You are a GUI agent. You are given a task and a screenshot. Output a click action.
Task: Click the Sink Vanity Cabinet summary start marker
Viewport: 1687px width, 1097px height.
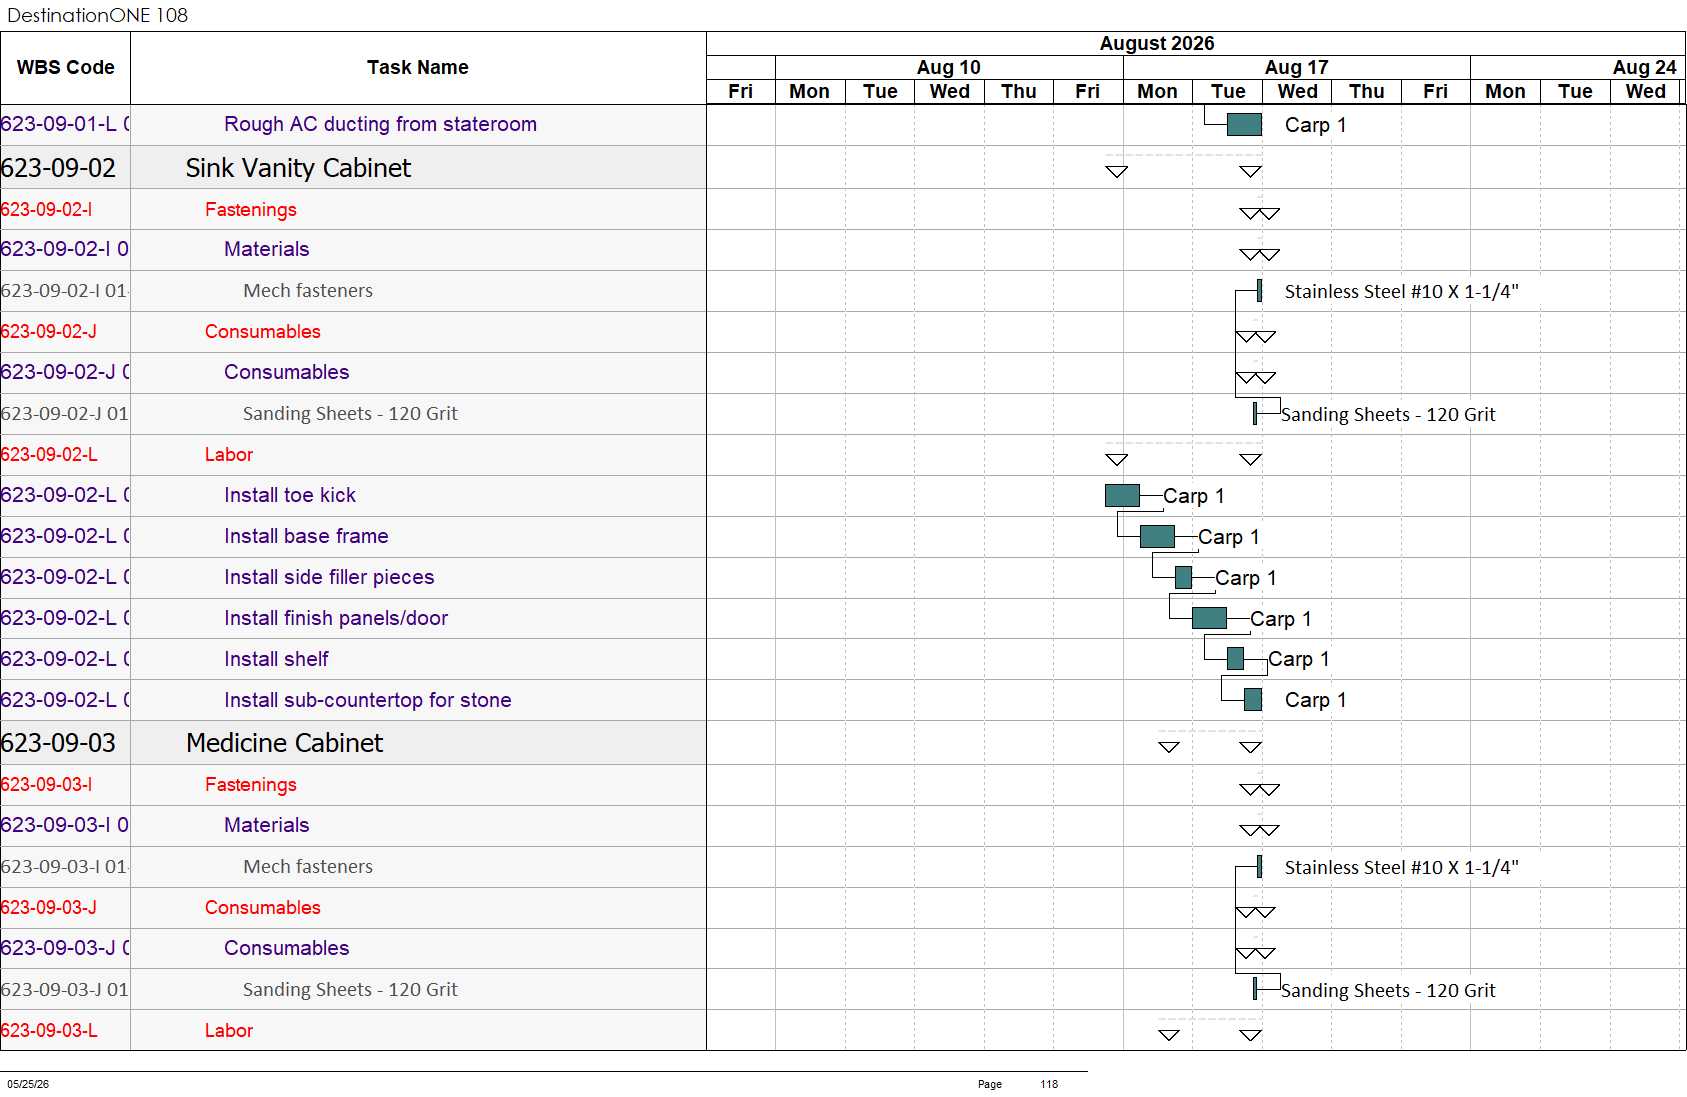tap(1117, 171)
